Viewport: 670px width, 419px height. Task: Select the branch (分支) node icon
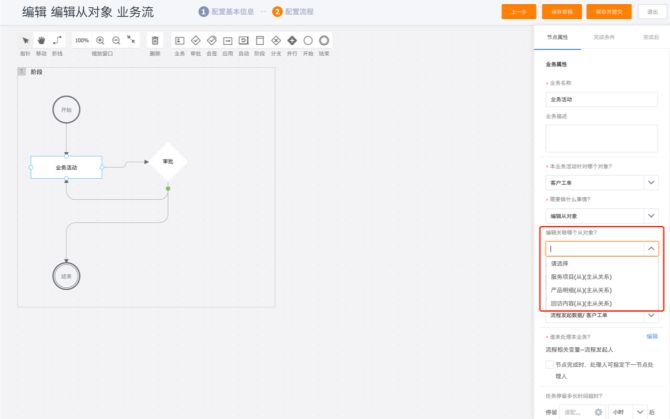tap(276, 41)
